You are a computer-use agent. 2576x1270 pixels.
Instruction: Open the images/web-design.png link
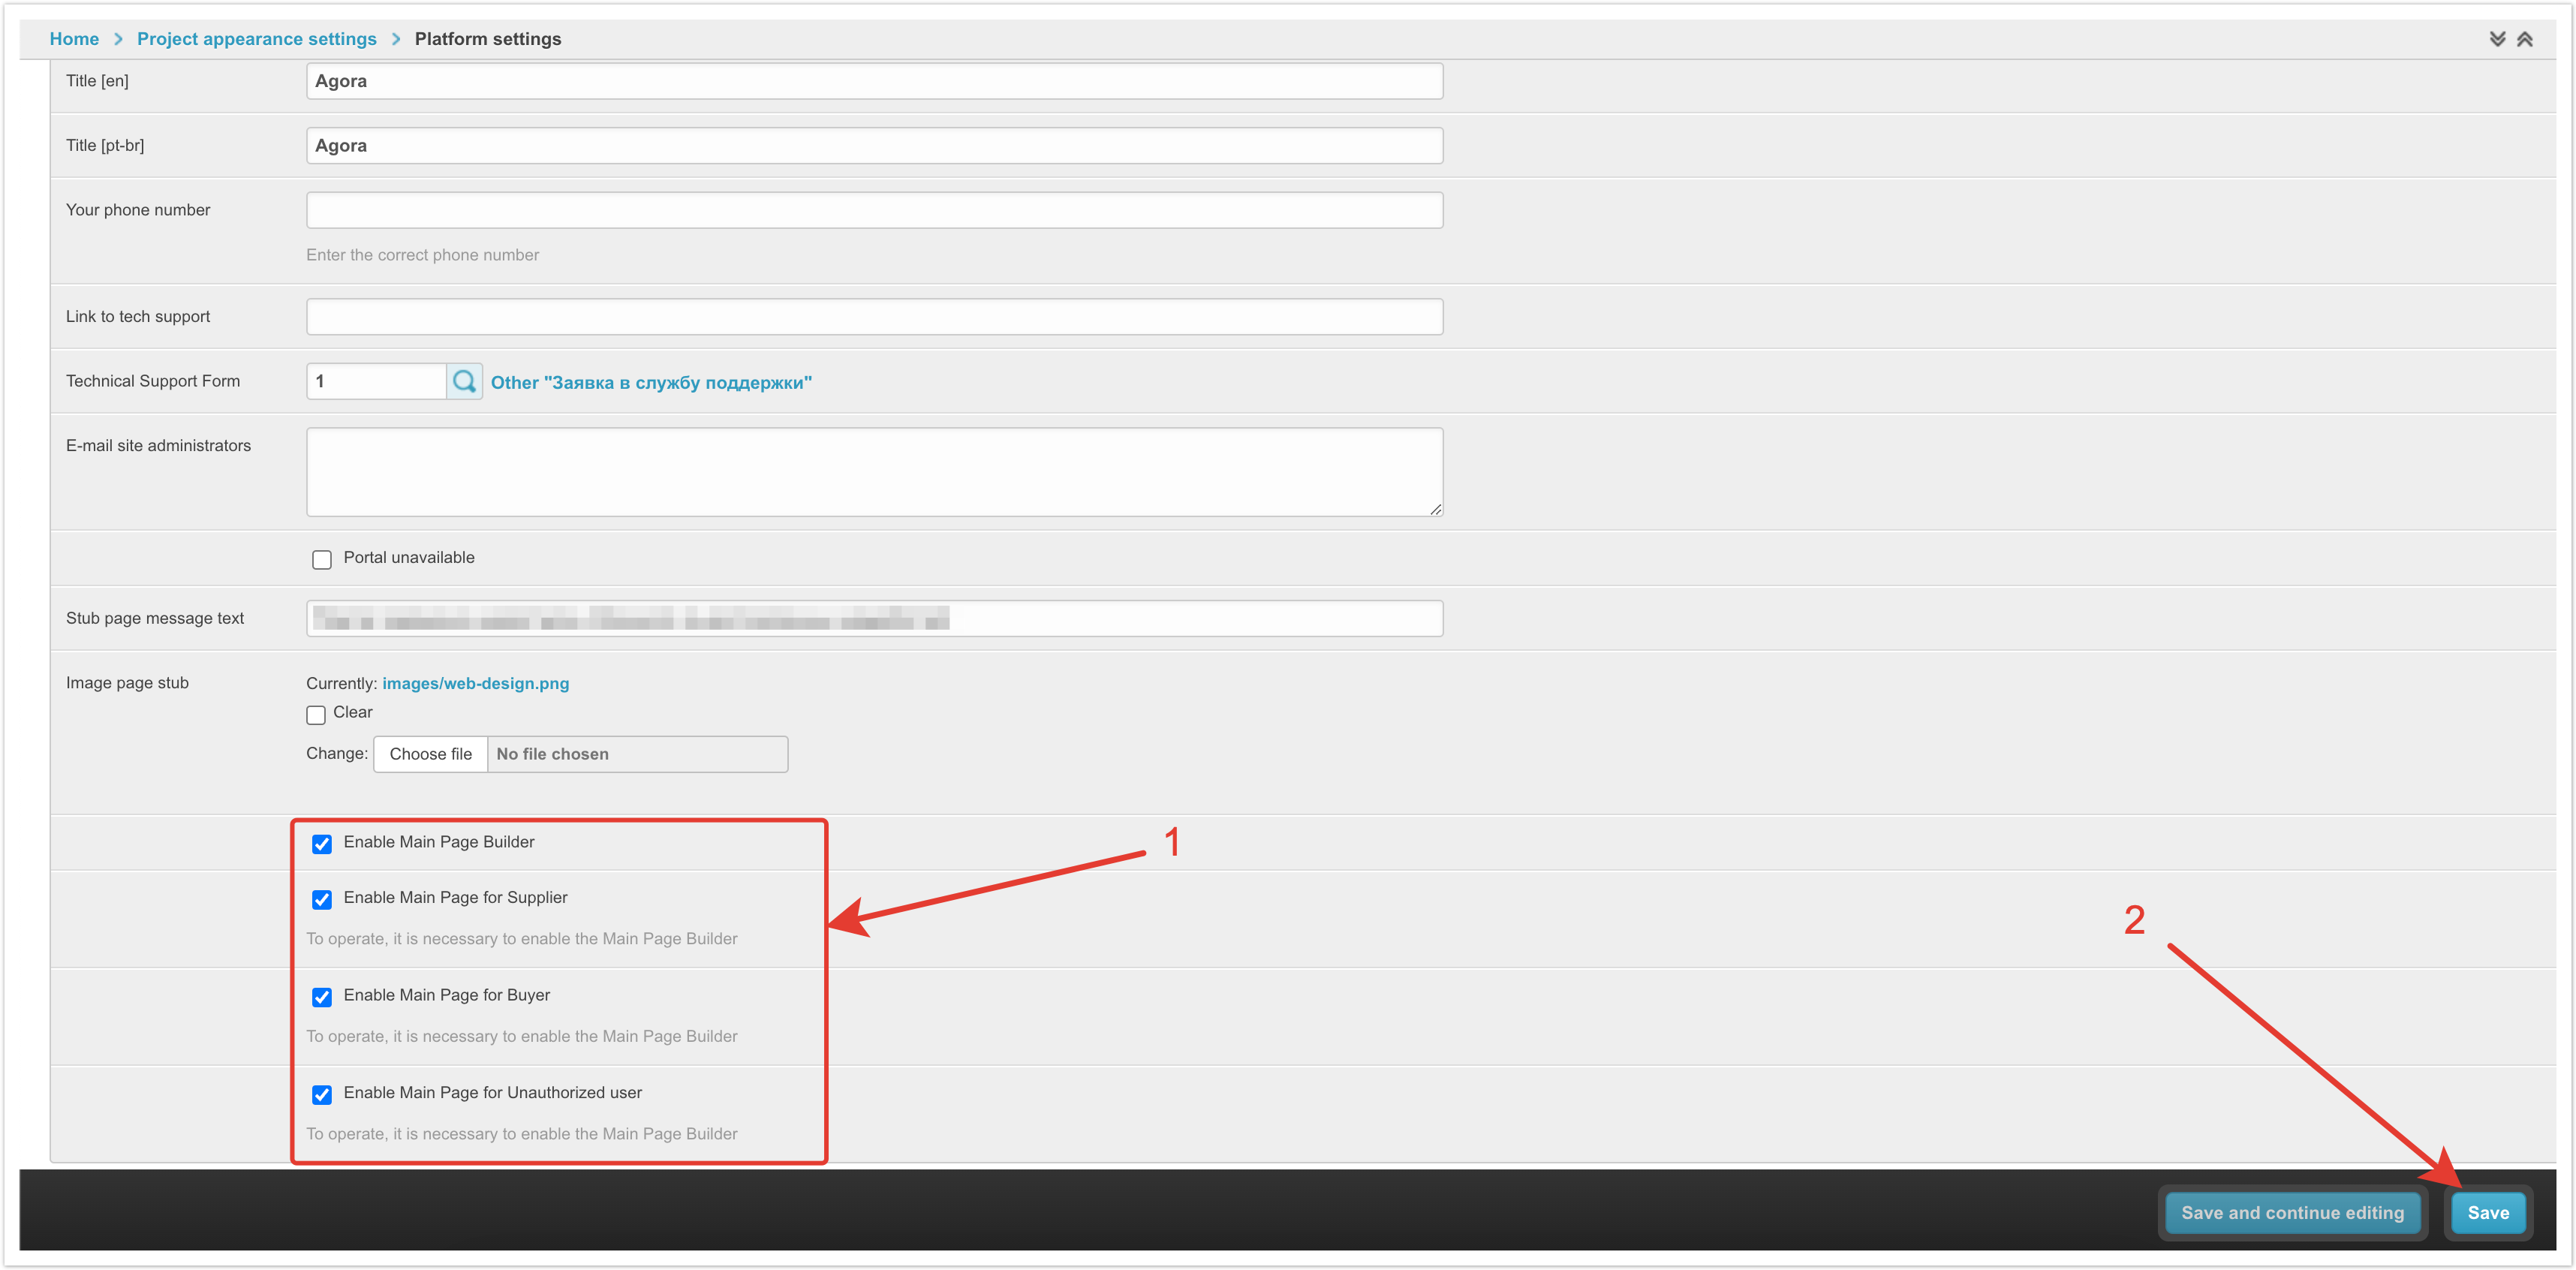pyautogui.click(x=475, y=683)
